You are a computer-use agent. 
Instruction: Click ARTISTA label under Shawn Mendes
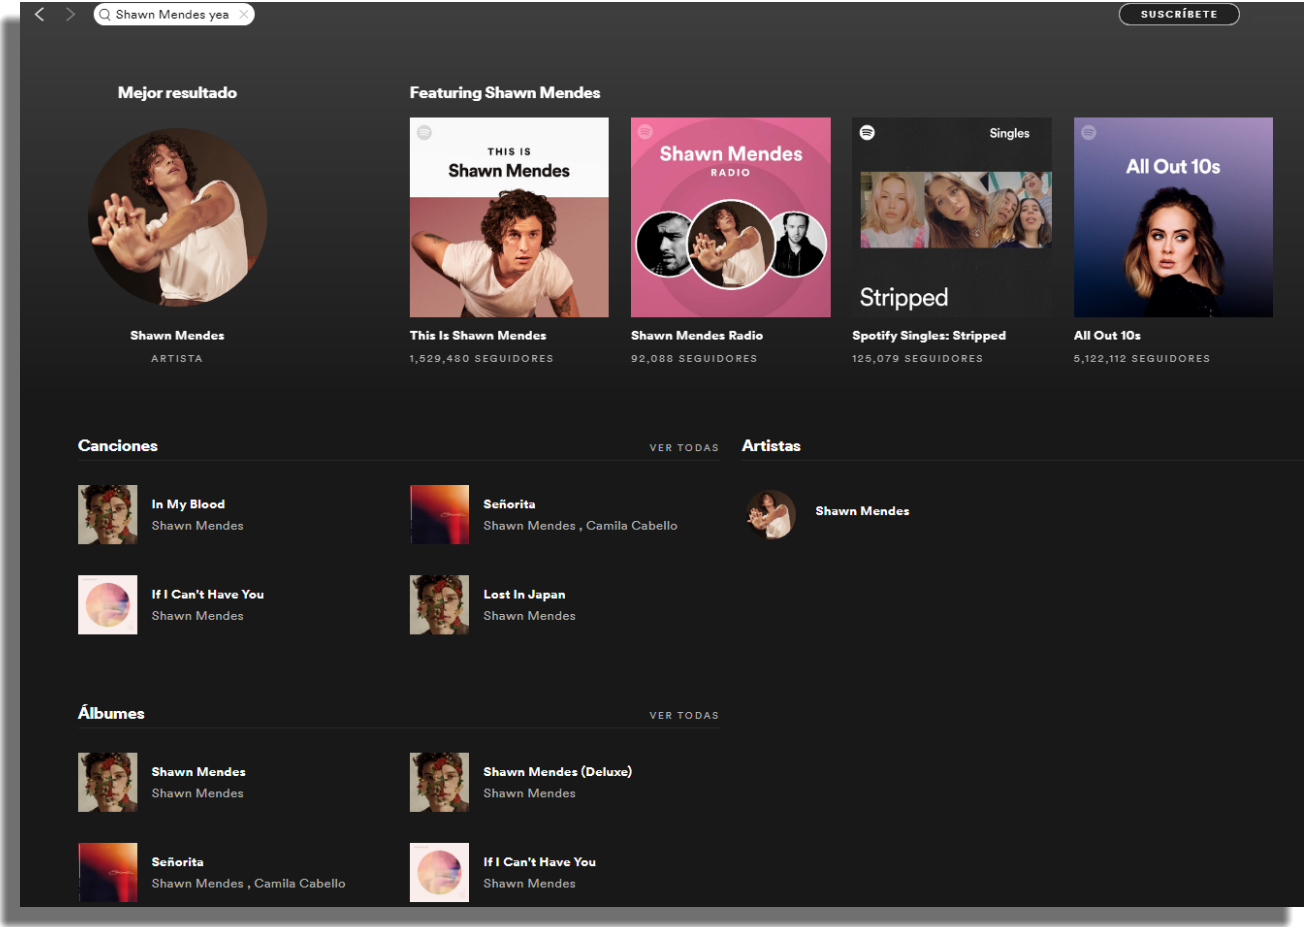[177, 358]
